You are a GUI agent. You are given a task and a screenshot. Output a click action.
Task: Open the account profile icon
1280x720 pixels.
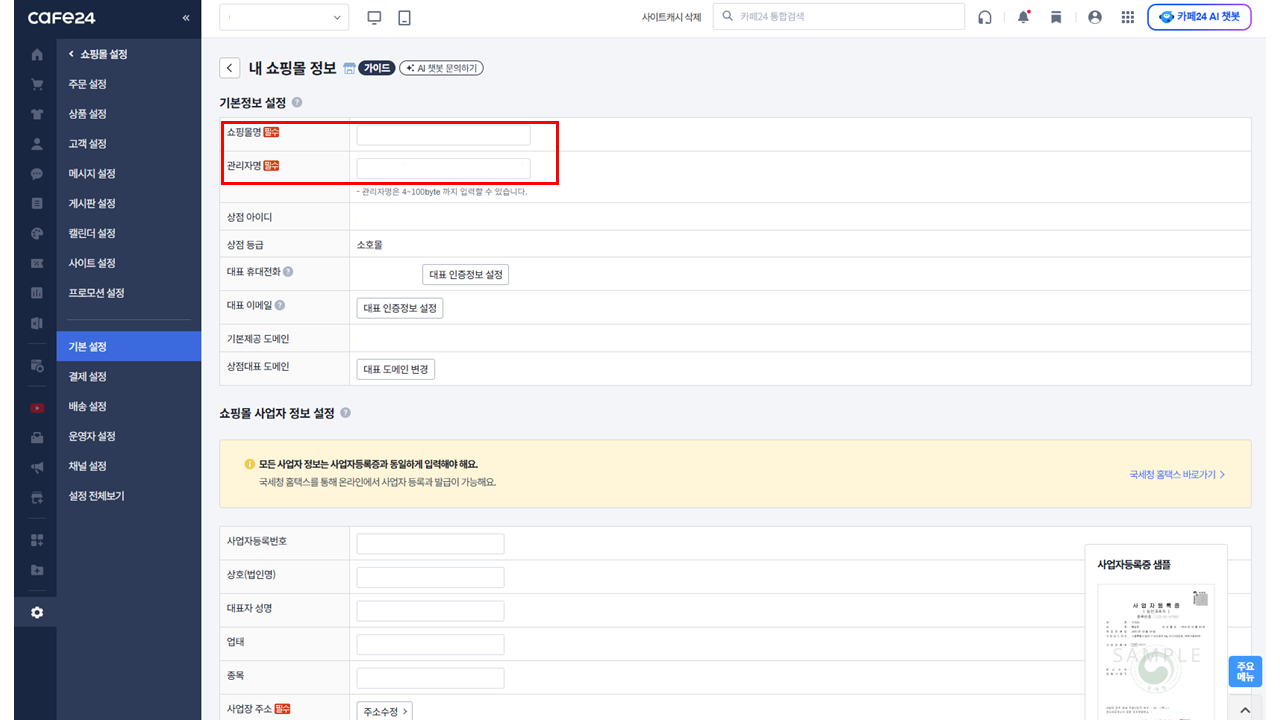point(1094,17)
